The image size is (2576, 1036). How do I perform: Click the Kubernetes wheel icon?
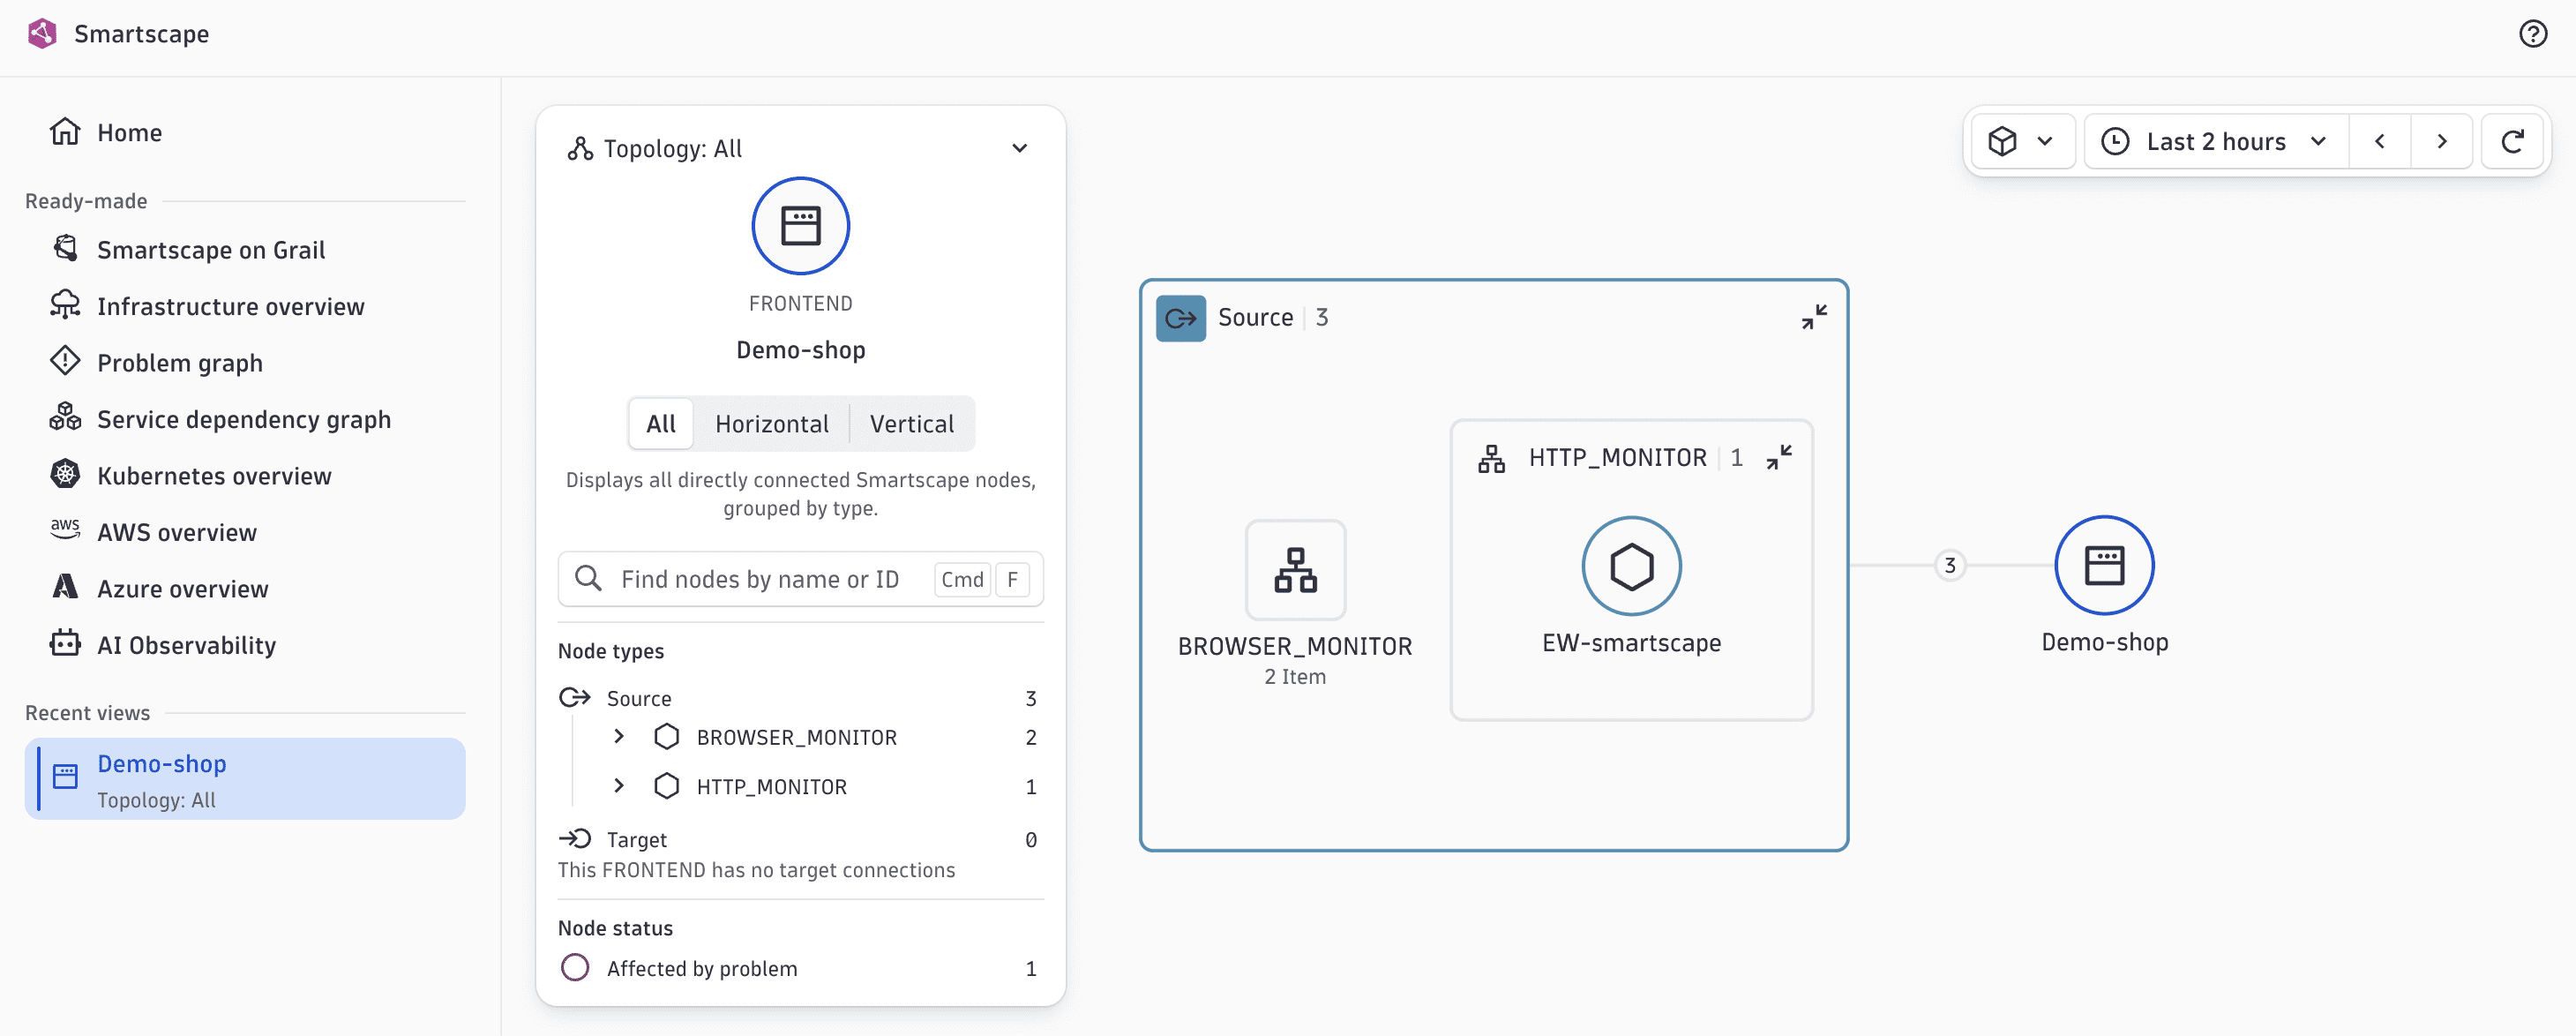pyautogui.click(x=65, y=474)
